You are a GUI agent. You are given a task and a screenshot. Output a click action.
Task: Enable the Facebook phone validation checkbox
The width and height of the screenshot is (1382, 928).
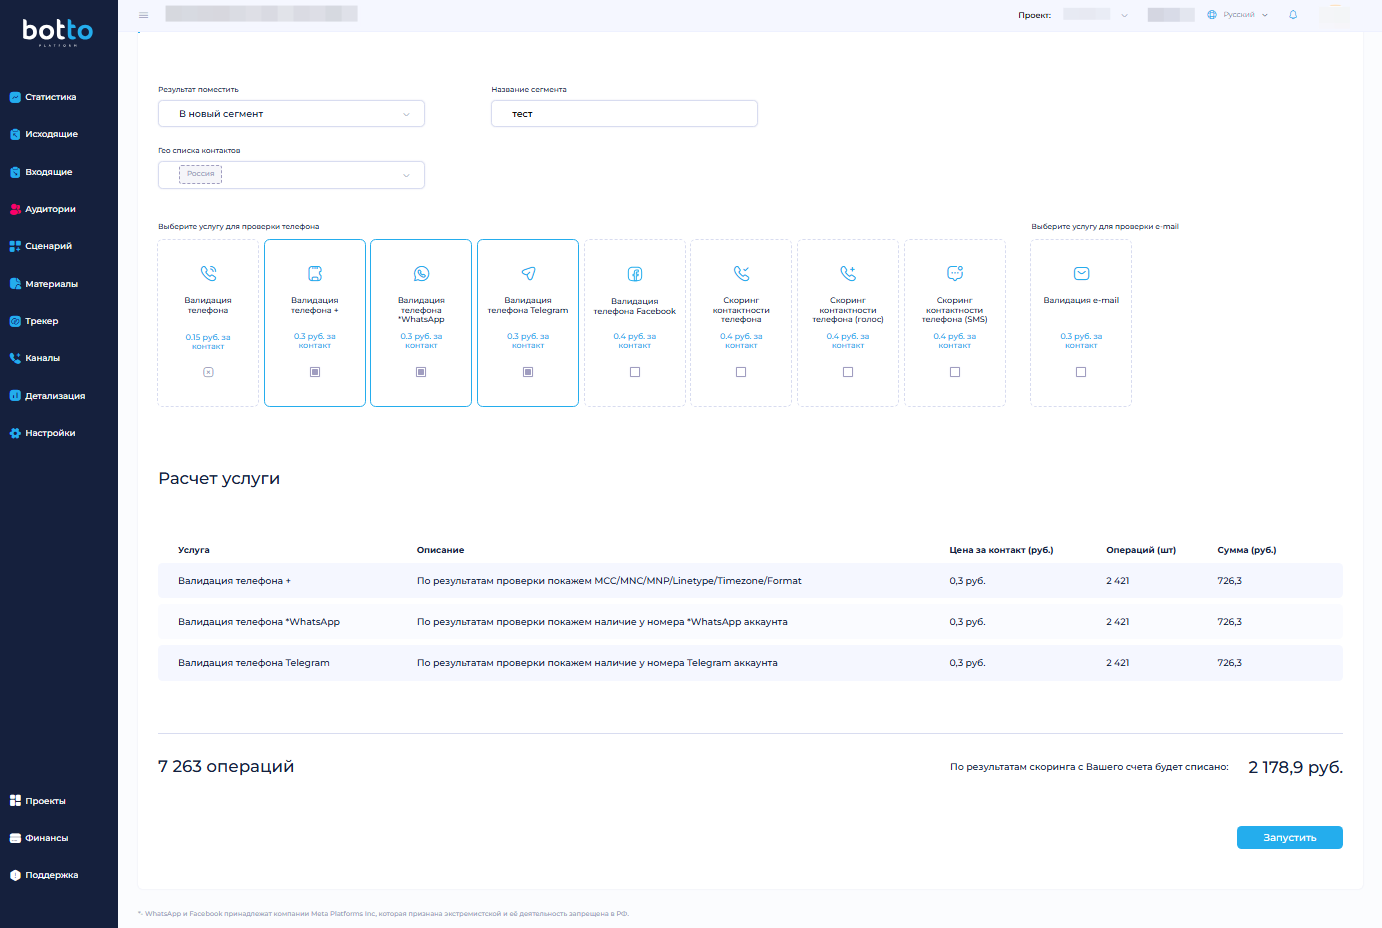tap(635, 372)
